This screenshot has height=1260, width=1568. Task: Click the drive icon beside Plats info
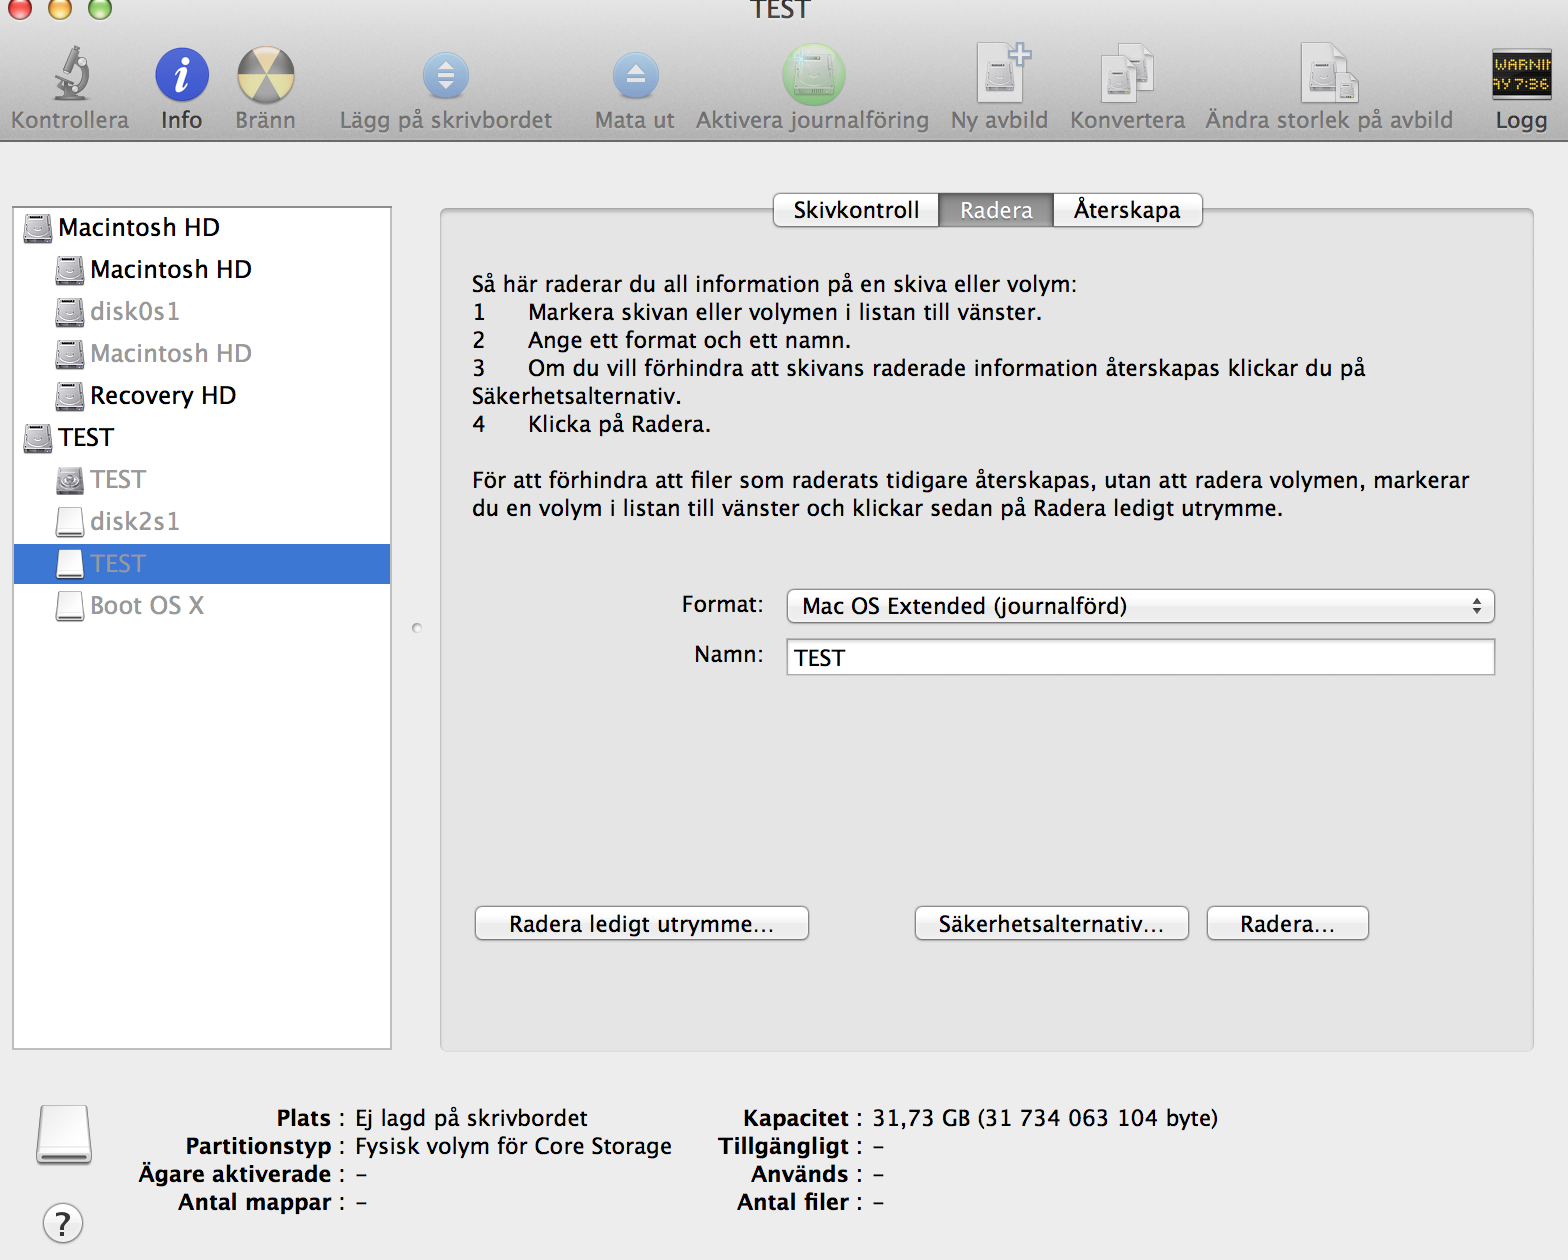(x=64, y=1134)
